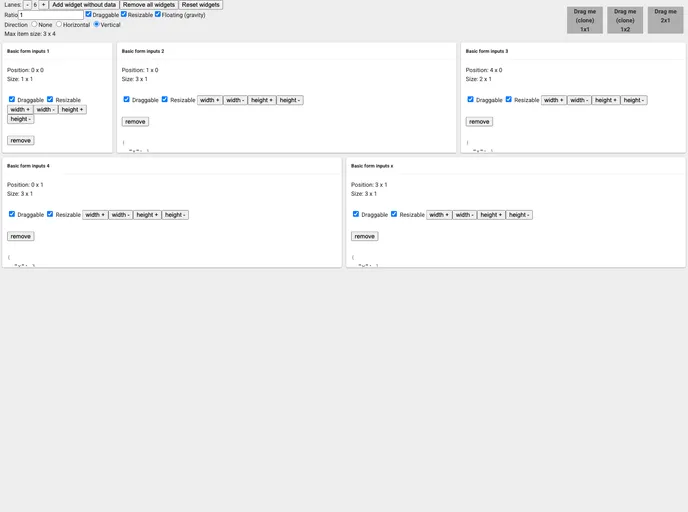Image resolution: width=688 pixels, height=512 pixels.
Task: Remove Basic form inputs 3 widget
Action: pyautogui.click(x=479, y=122)
